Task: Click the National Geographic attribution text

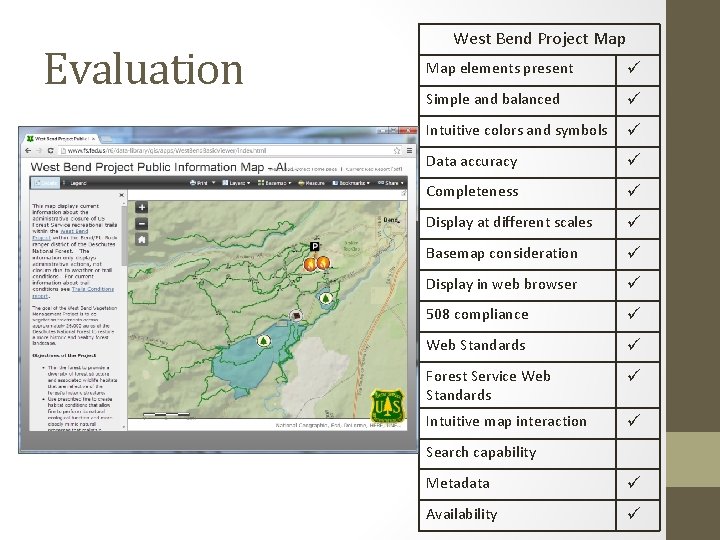Action: (338, 426)
